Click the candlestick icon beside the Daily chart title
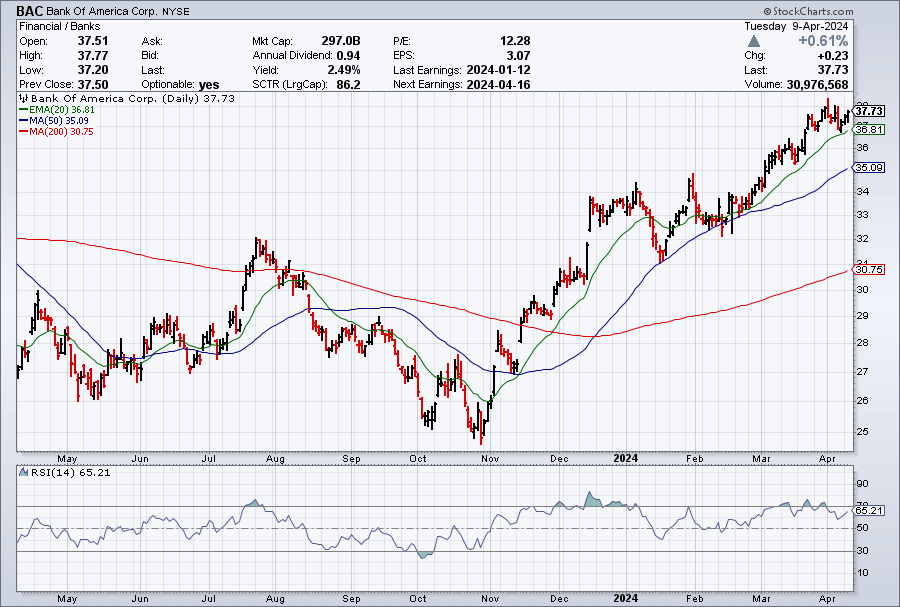 coord(24,98)
